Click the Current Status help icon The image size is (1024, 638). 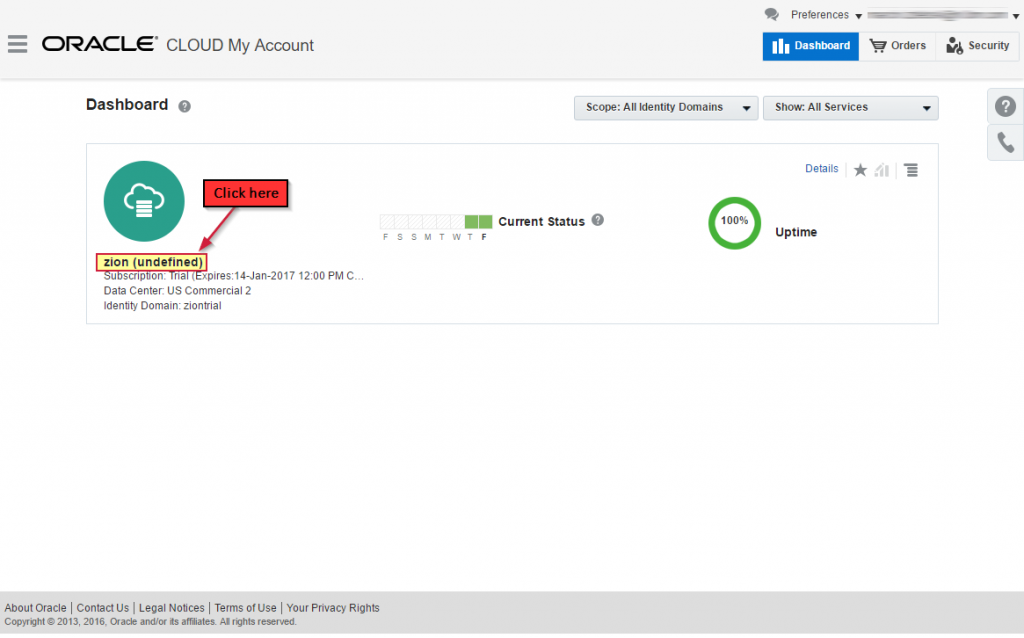coord(597,220)
